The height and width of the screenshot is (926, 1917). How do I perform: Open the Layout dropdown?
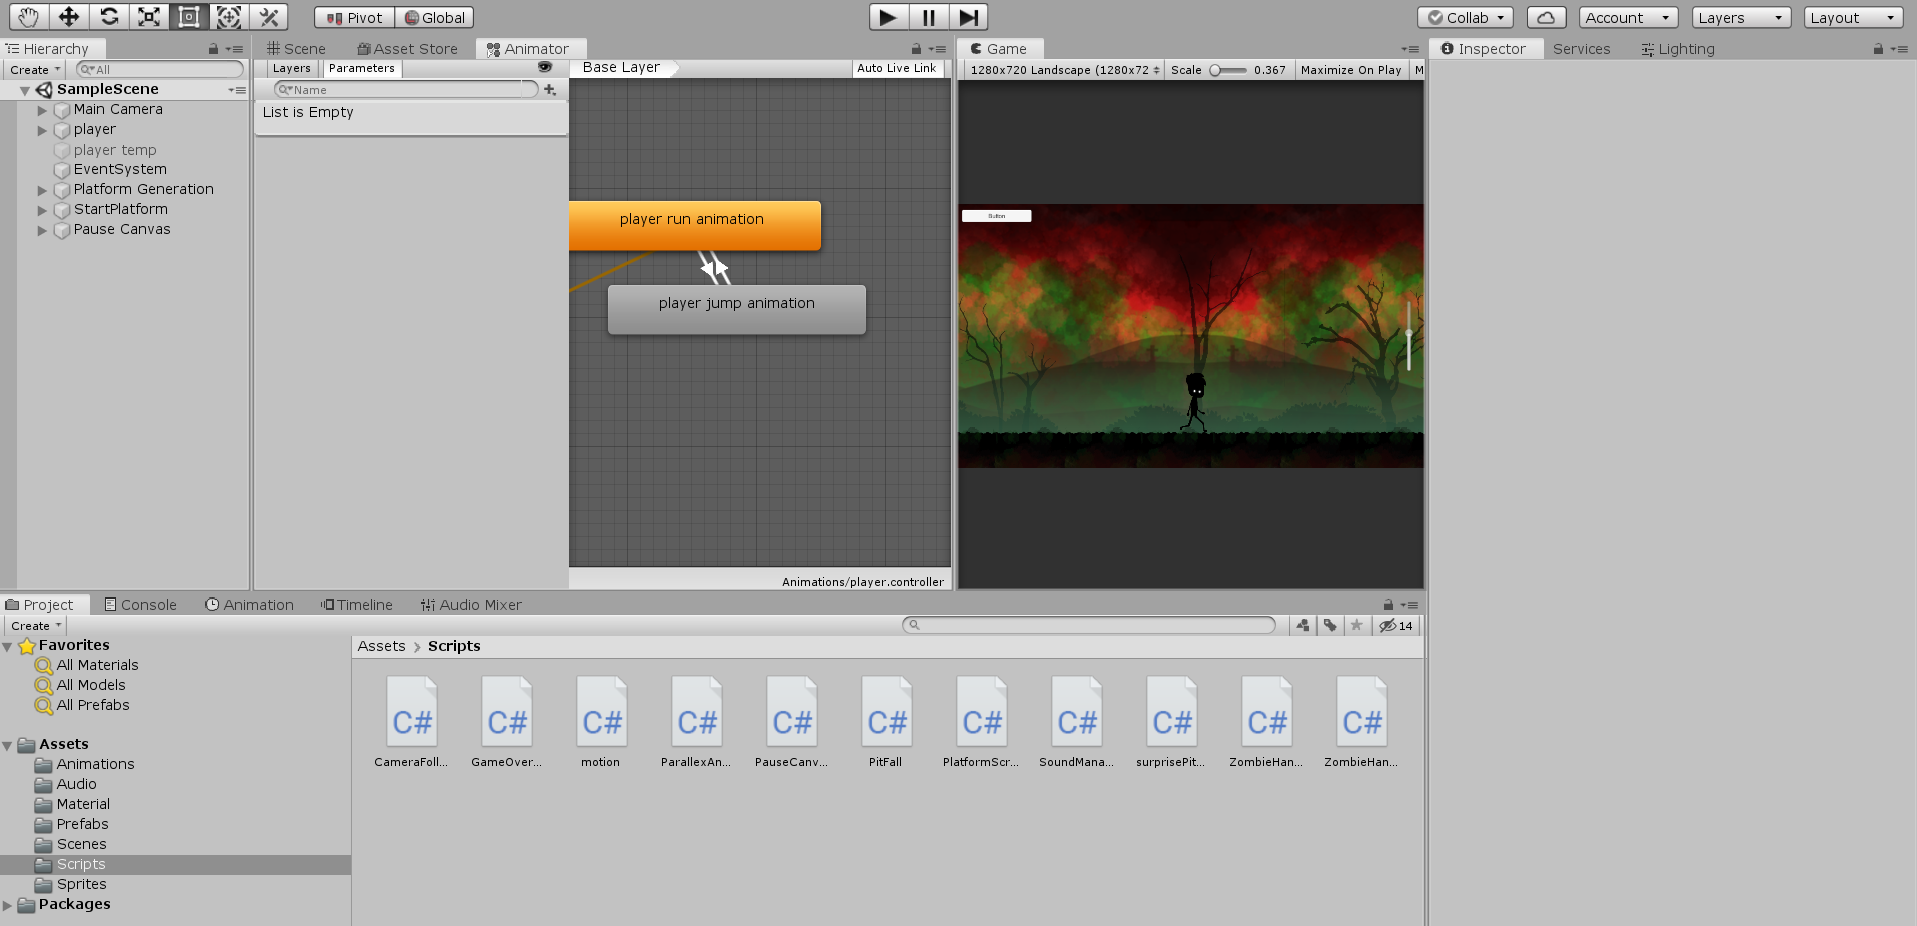click(1853, 18)
